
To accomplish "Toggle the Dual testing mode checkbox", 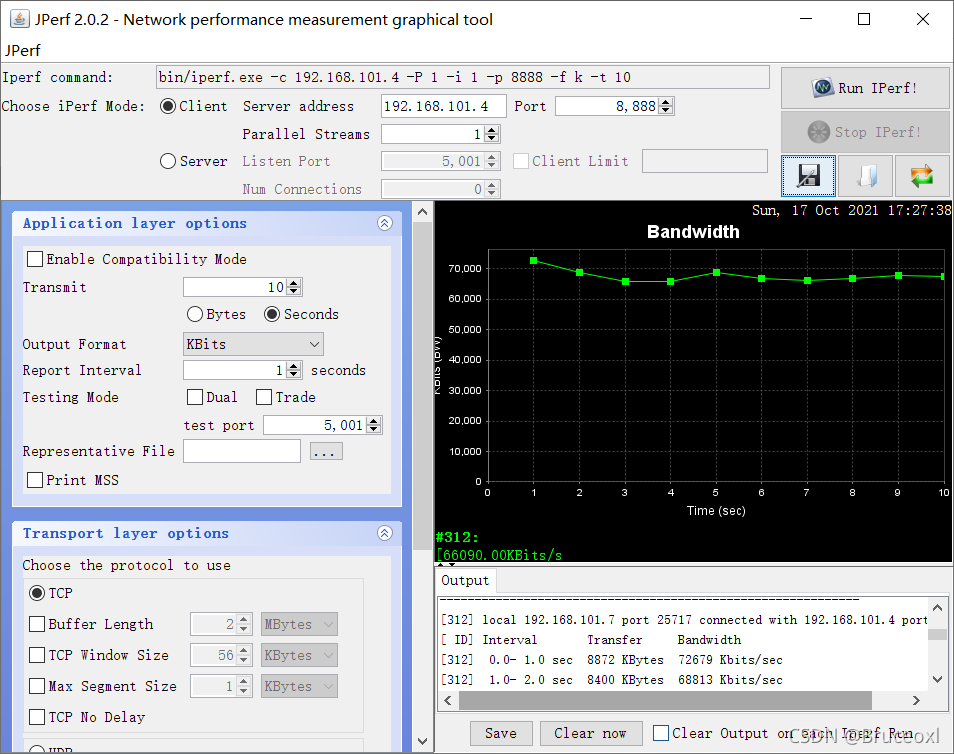I will click(x=195, y=397).
